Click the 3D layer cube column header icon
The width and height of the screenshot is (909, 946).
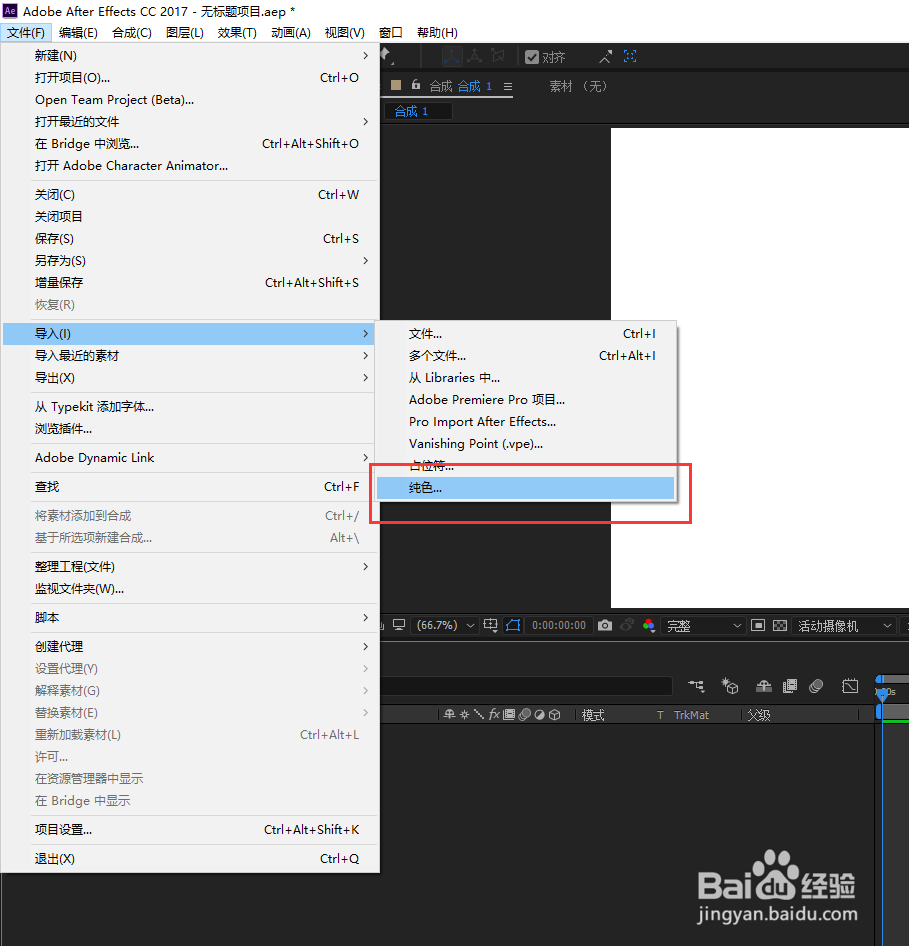[554, 714]
